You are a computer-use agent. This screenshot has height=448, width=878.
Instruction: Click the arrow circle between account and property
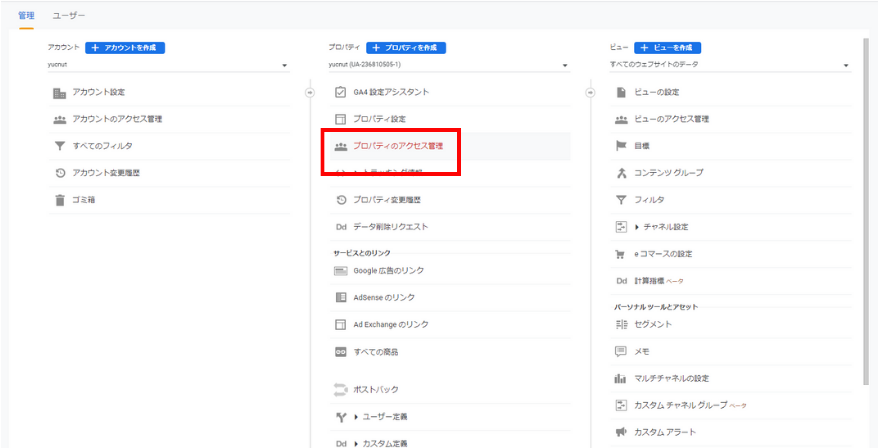(x=309, y=93)
